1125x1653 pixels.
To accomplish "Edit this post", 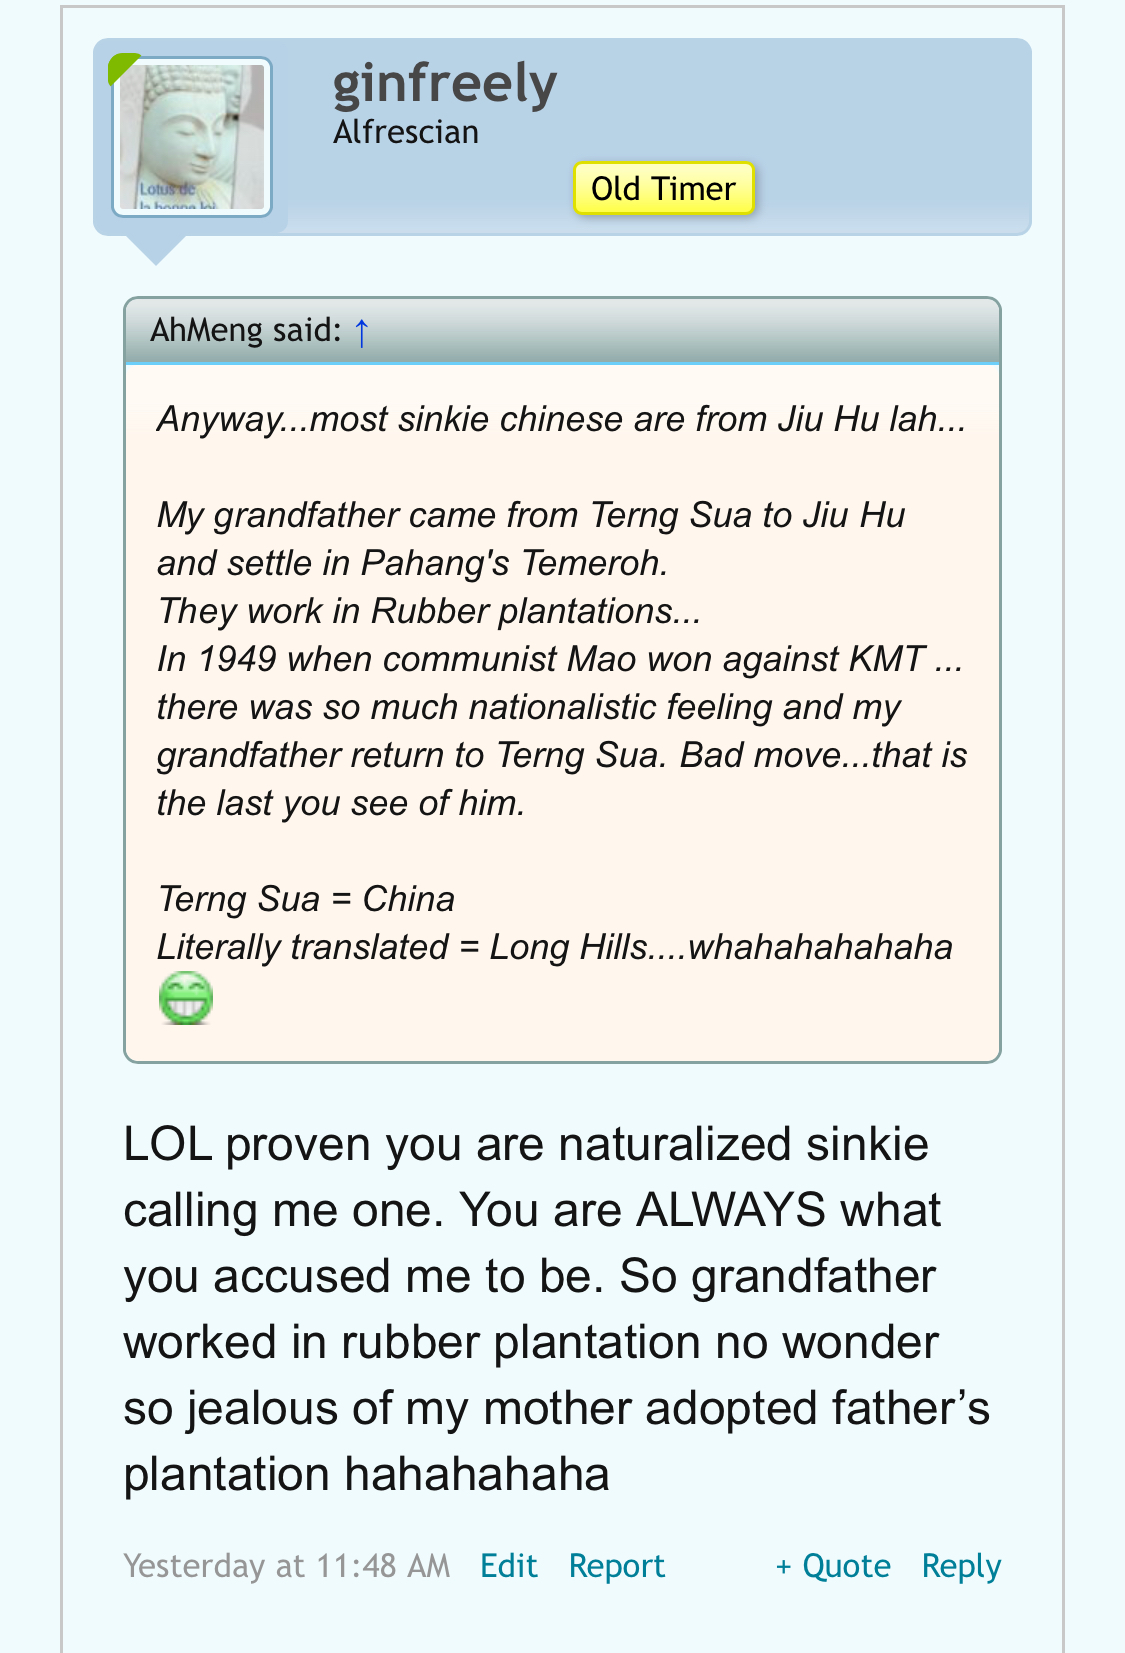I will tap(509, 1565).
